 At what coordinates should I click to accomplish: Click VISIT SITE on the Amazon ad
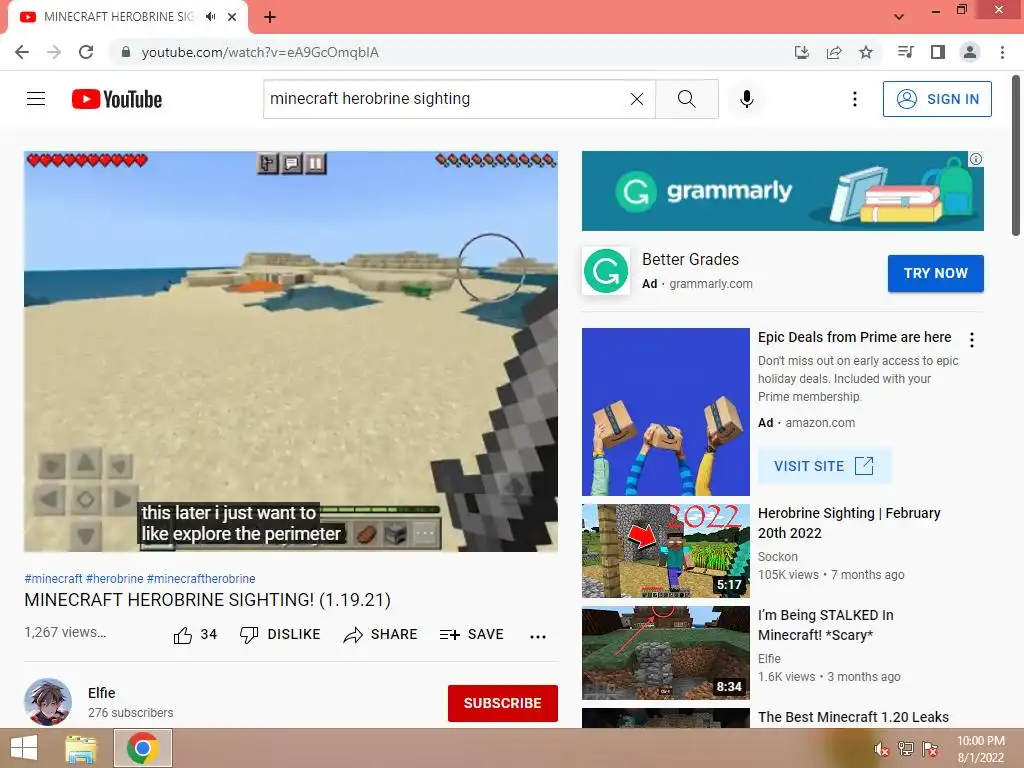click(824, 466)
